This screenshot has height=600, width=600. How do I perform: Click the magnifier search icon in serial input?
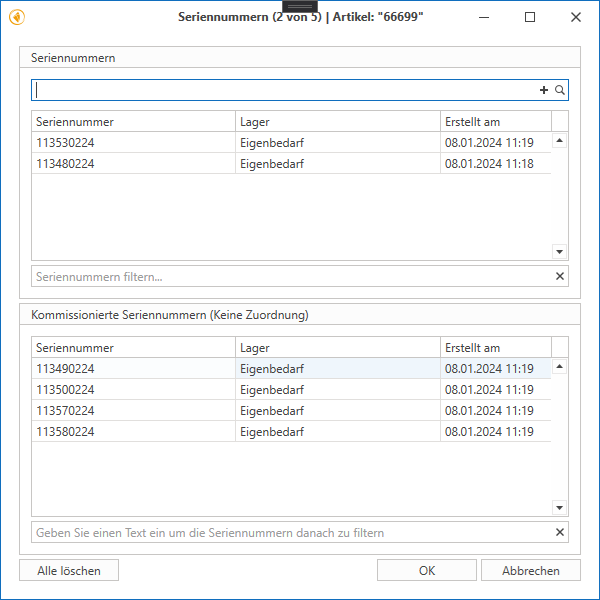[x=560, y=90]
